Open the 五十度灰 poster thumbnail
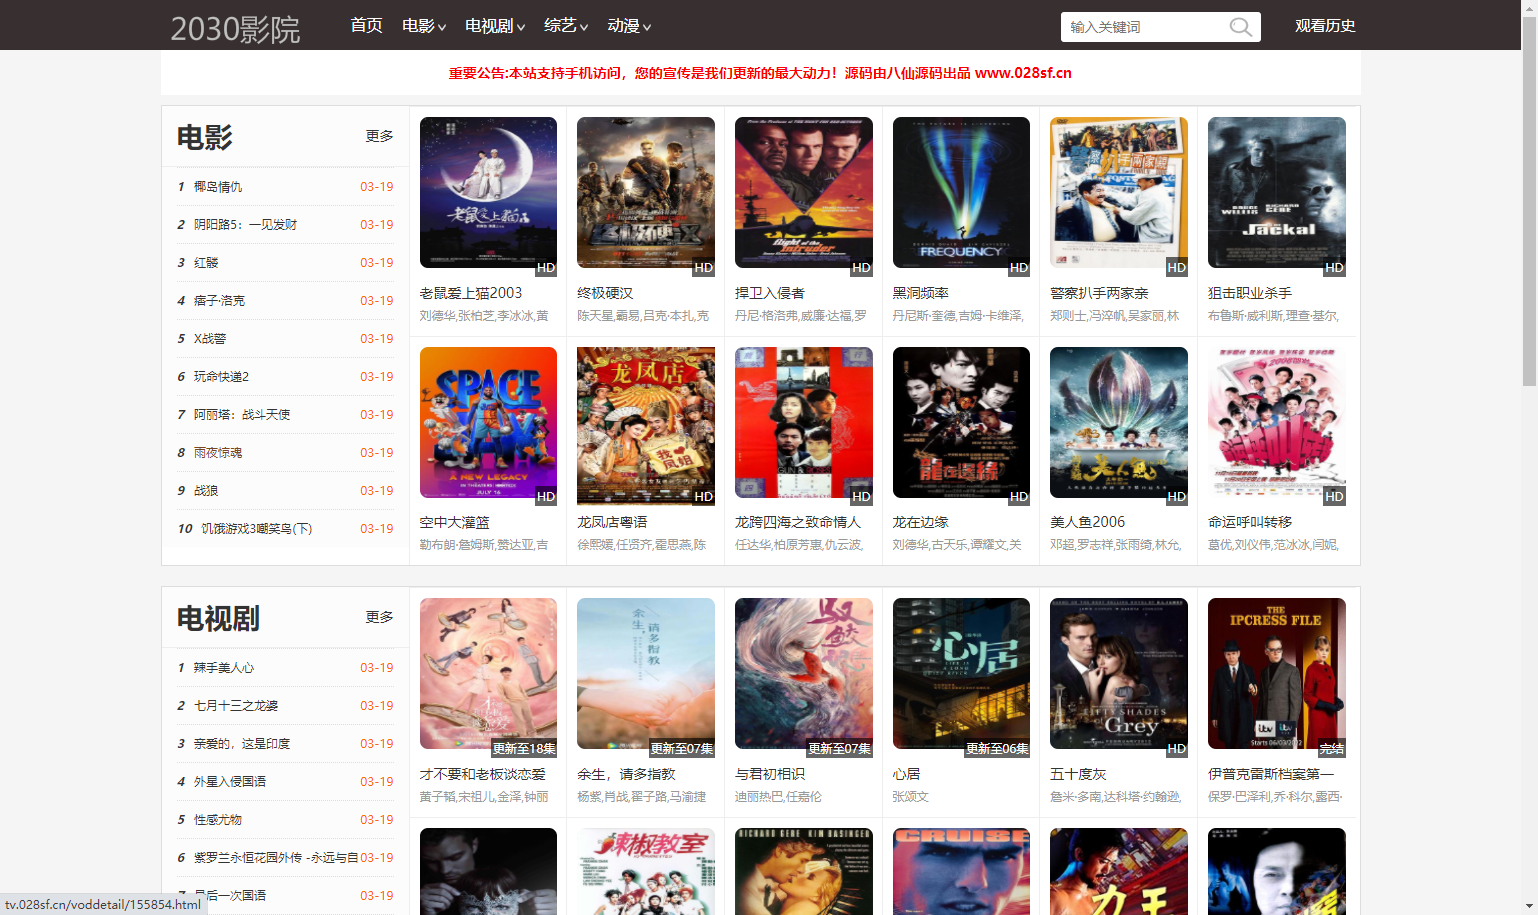This screenshot has width=1538, height=915. click(1118, 673)
